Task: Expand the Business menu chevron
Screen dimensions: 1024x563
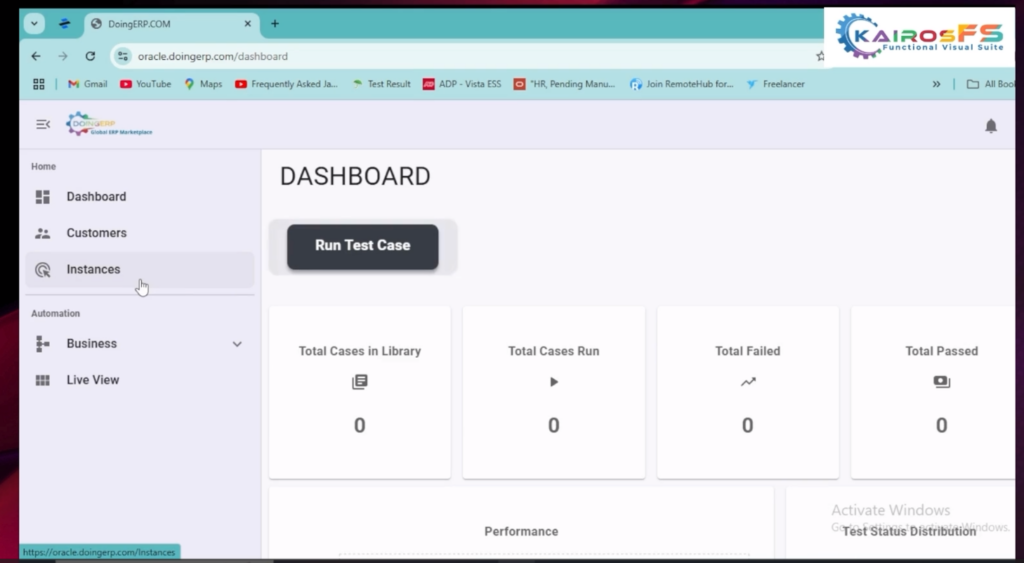Action: [x=237, y=344]
